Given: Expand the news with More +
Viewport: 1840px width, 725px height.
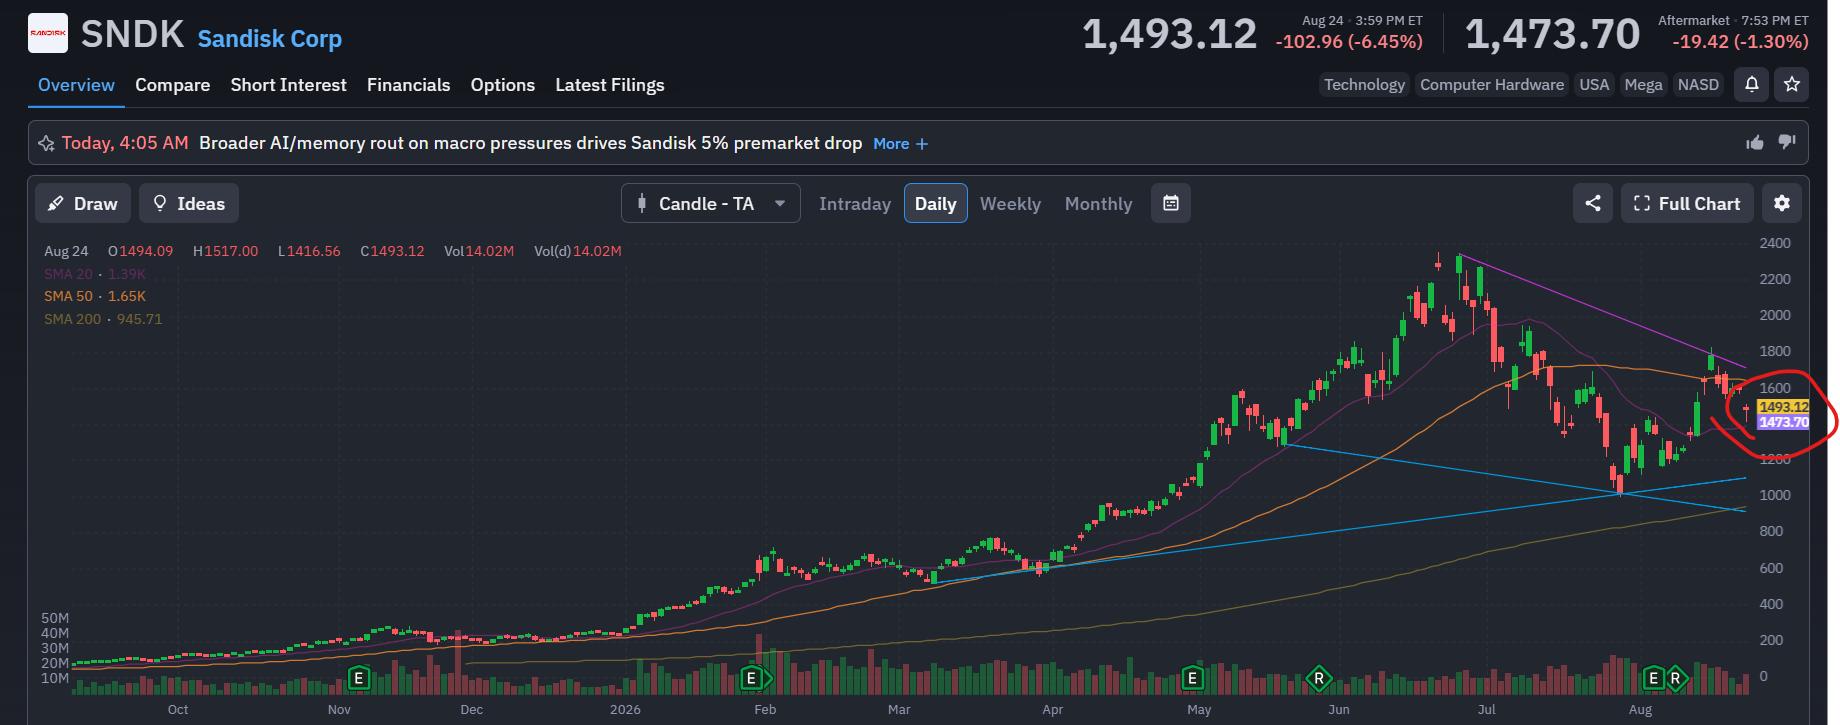Looking at the screenshot, I should pyautogui.click(x=900, y=144).
